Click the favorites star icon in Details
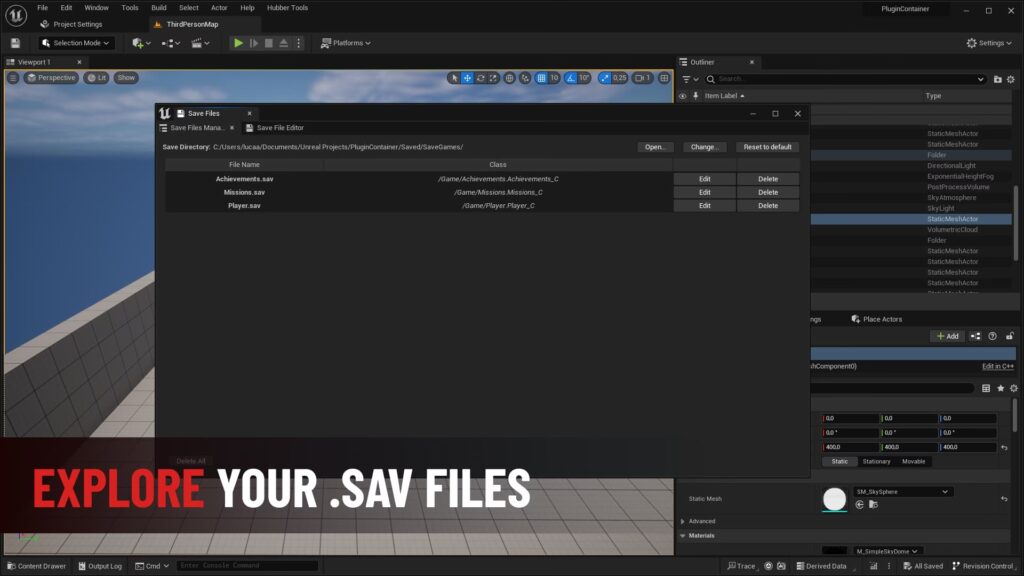The image size is (1024, 576). (x=1000, y=388)
